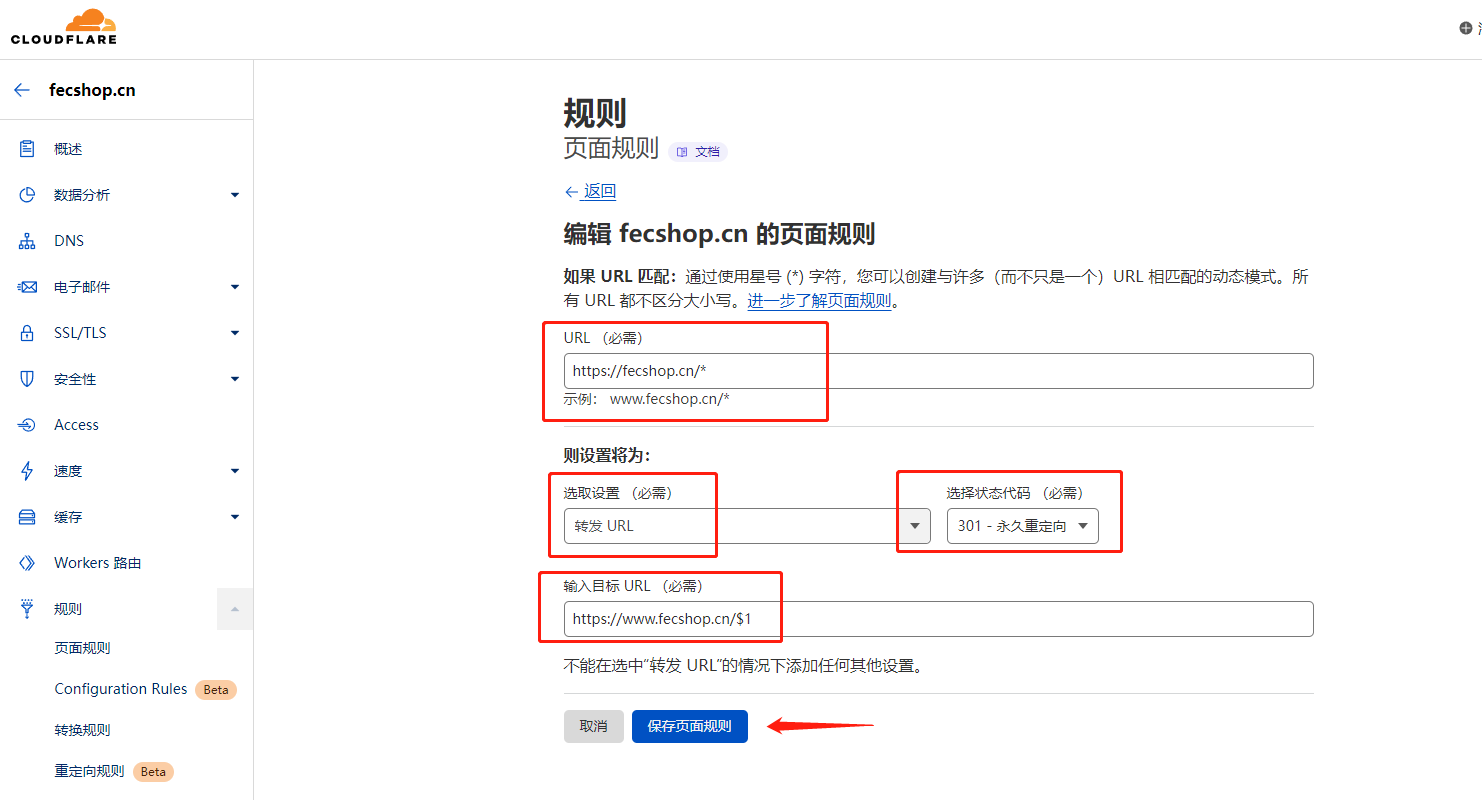The height and width of the screenshot is (800, 1482).
Task: Click the 概述 clipboard icon
Action: [x=27, y=149]
